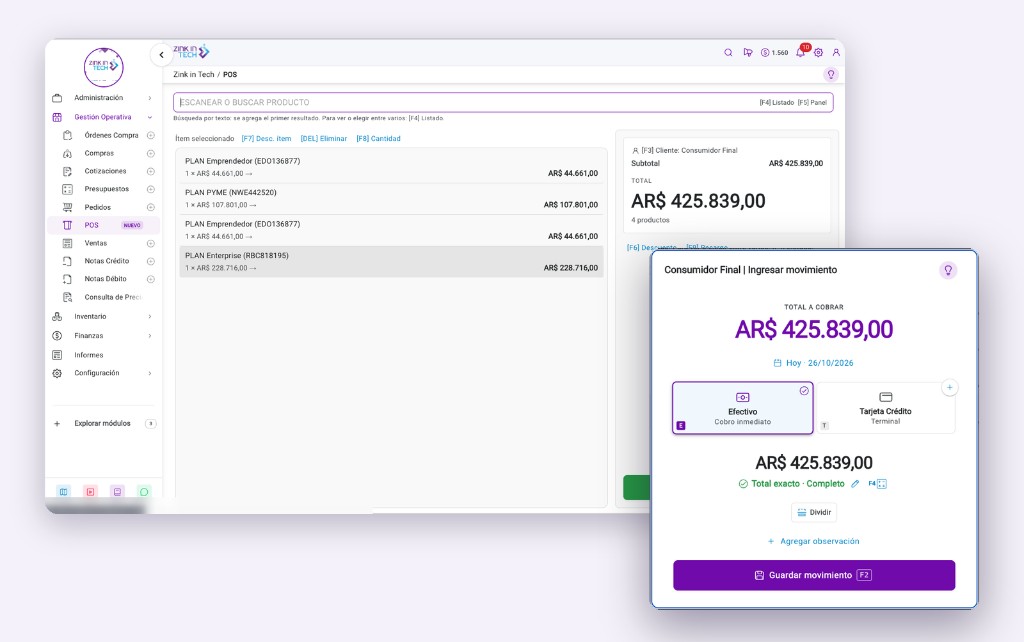The width and height of the screenshot is (1024, 642).
Task: Open the POS menu item
Action: tap(103, 225)
